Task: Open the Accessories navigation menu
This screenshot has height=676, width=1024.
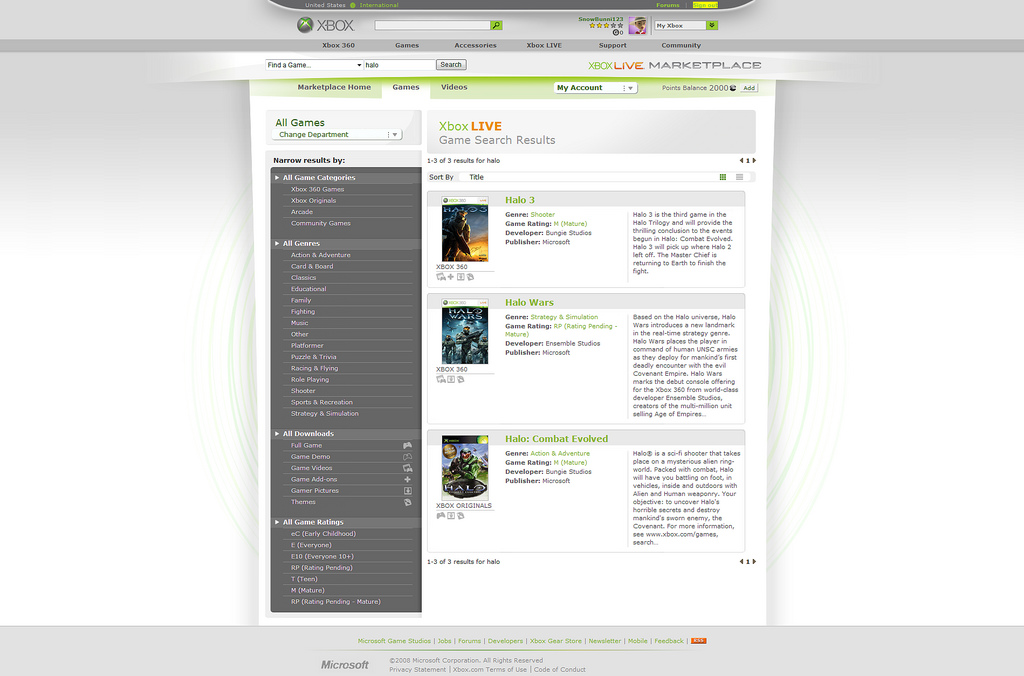Action: coord(475,46)
